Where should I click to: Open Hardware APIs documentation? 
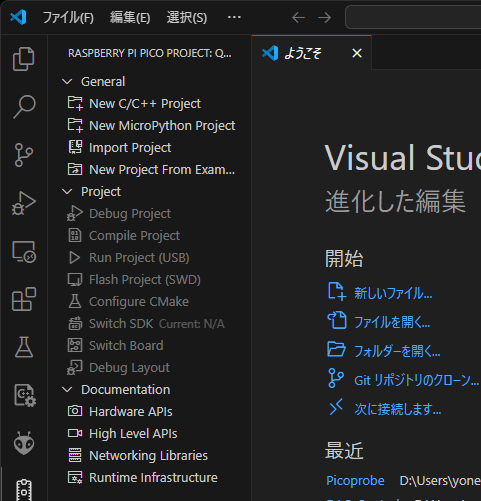(x=149, y=412)
